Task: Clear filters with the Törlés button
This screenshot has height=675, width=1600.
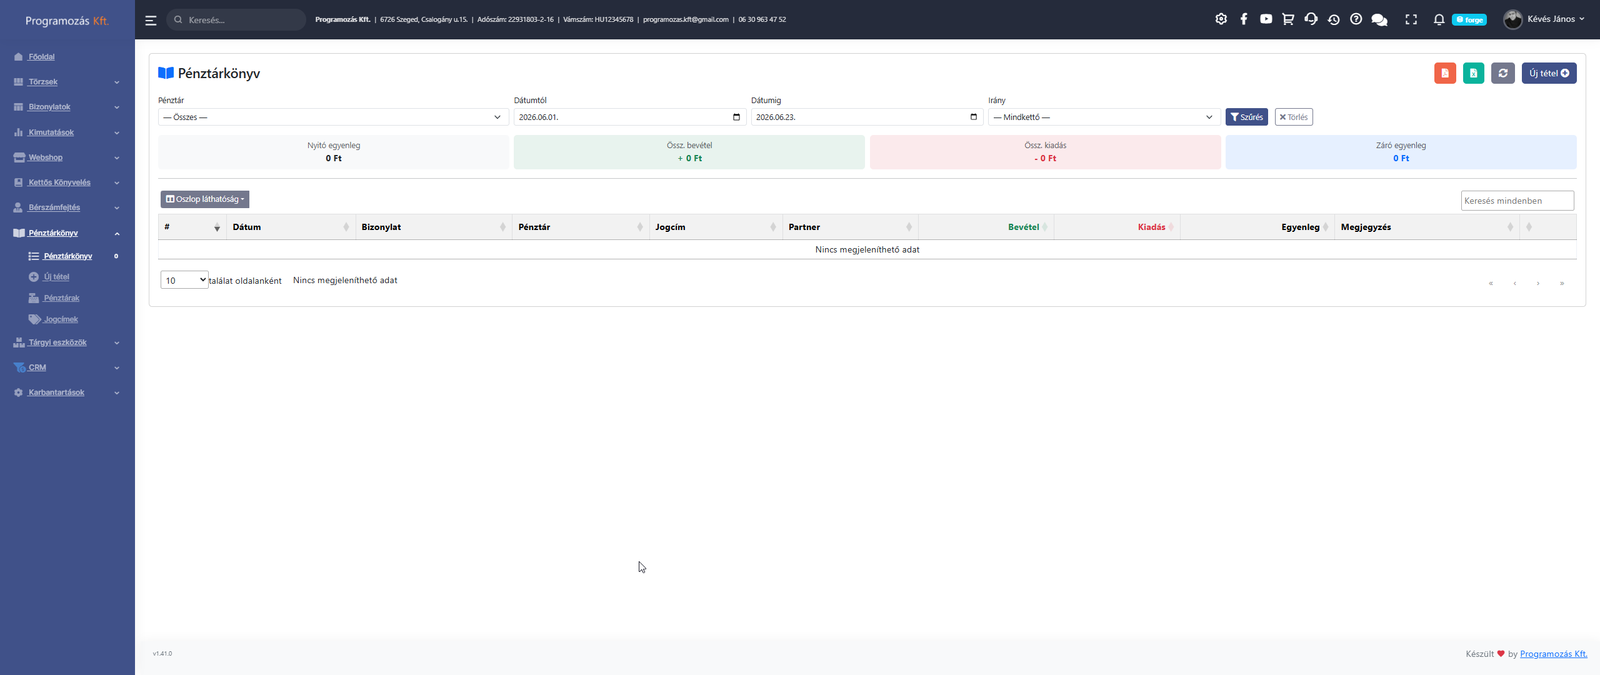Action: click(1294, 117)
